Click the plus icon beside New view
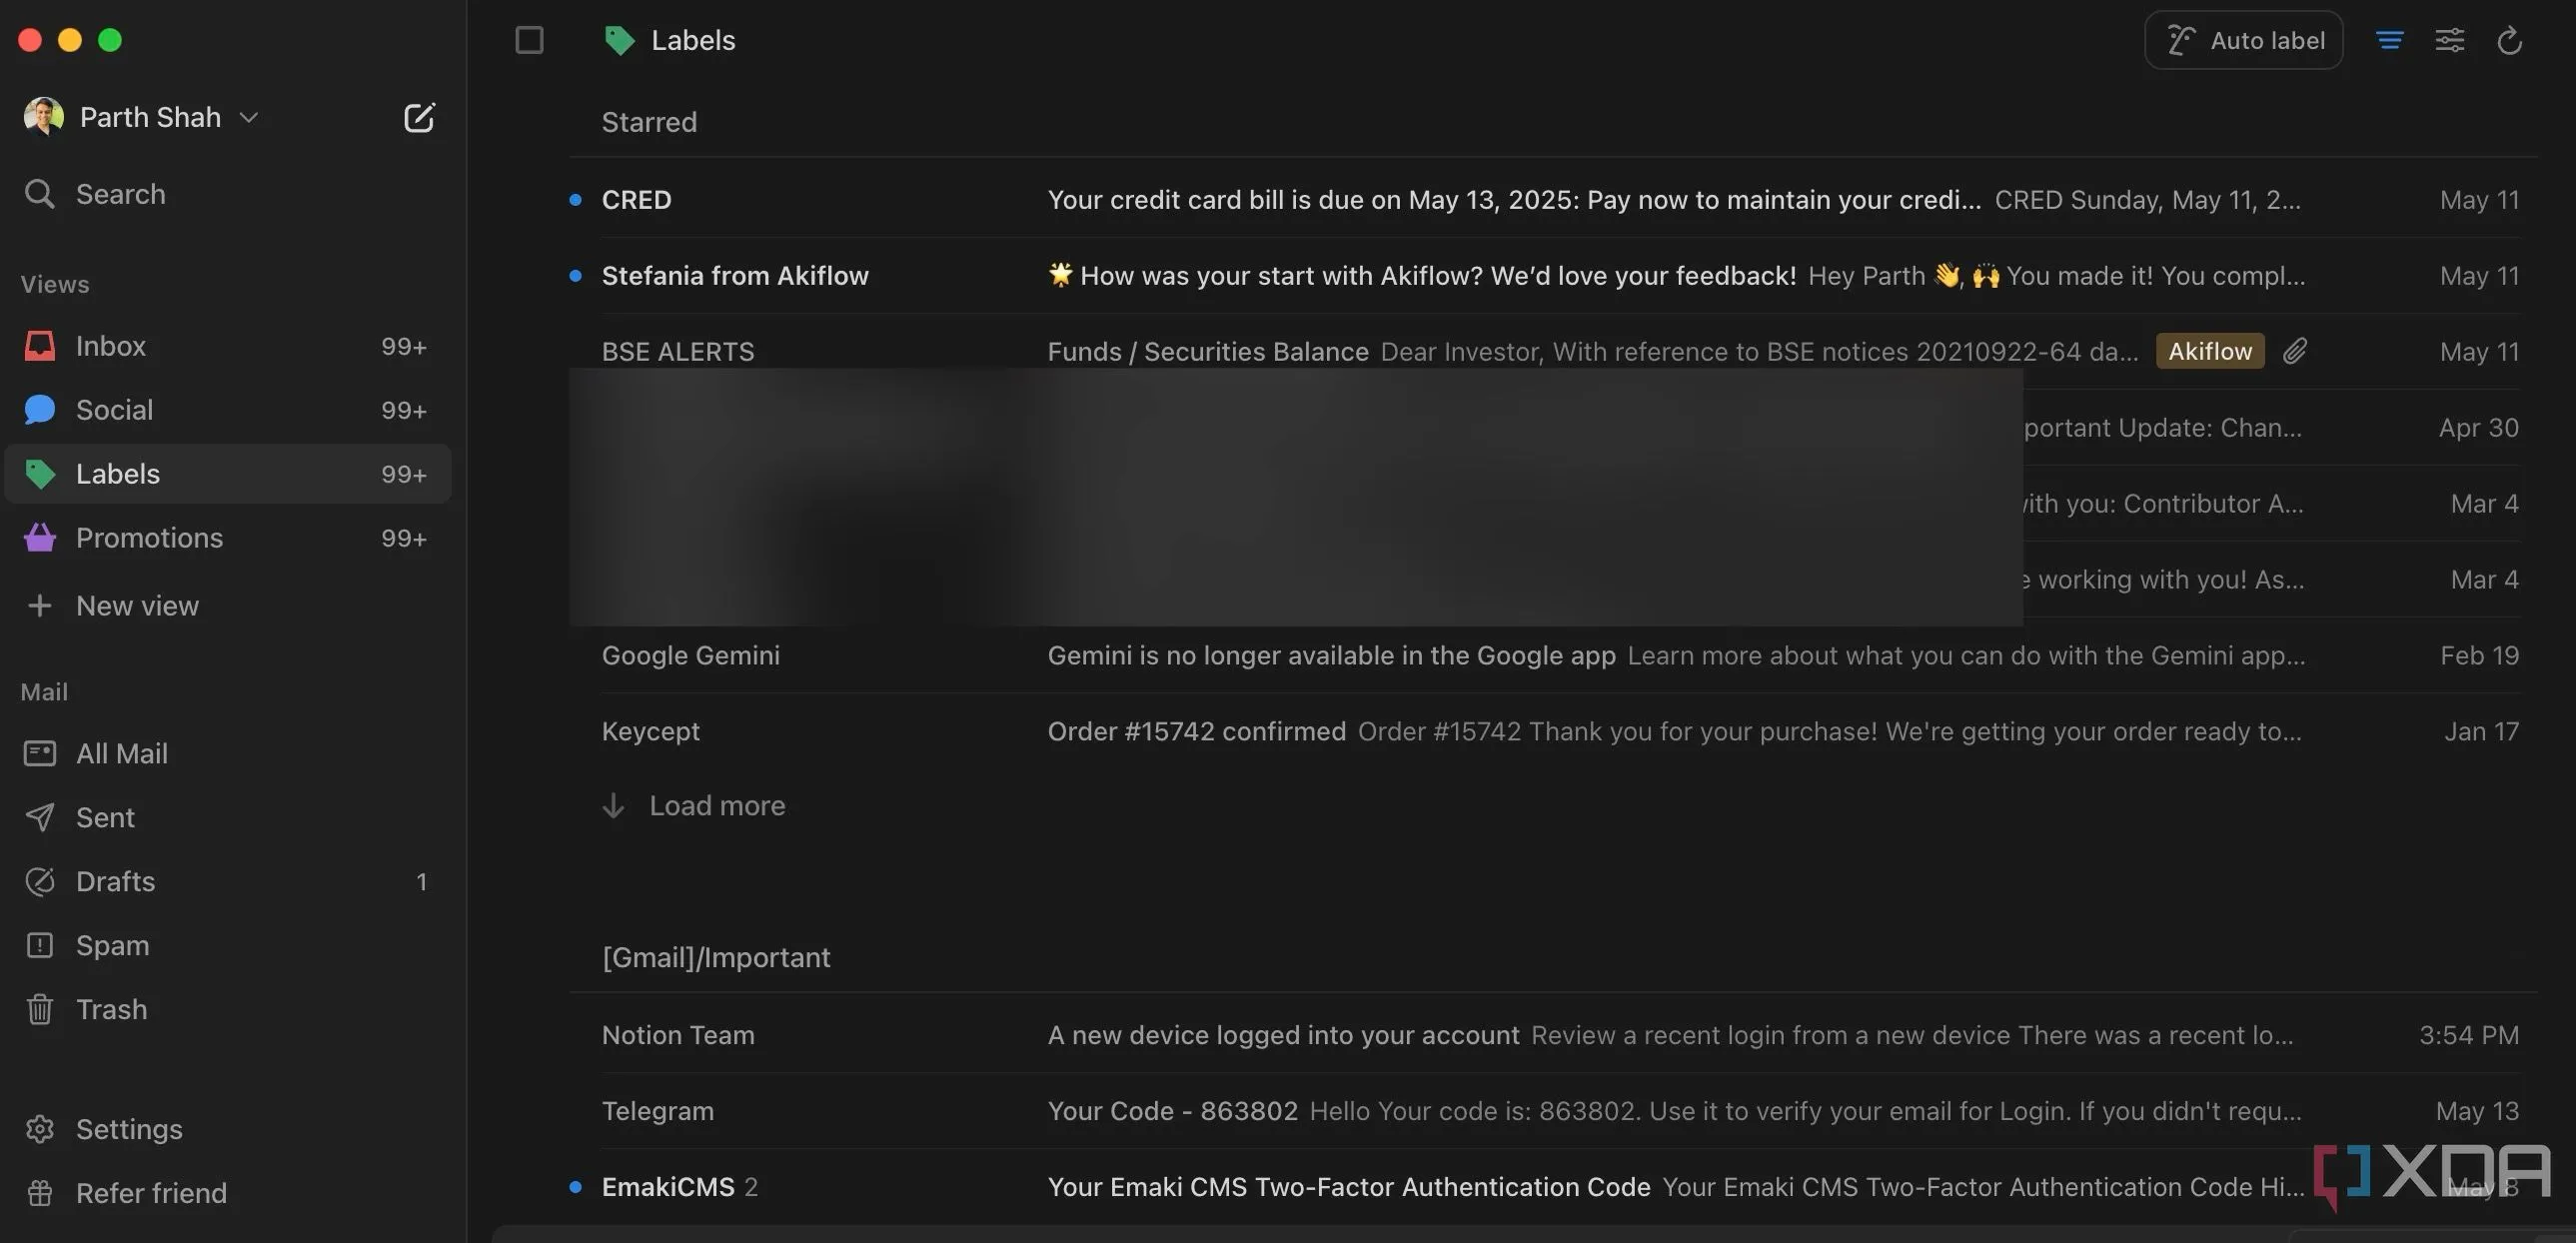2576x1243 pixels. click(39, 606)
